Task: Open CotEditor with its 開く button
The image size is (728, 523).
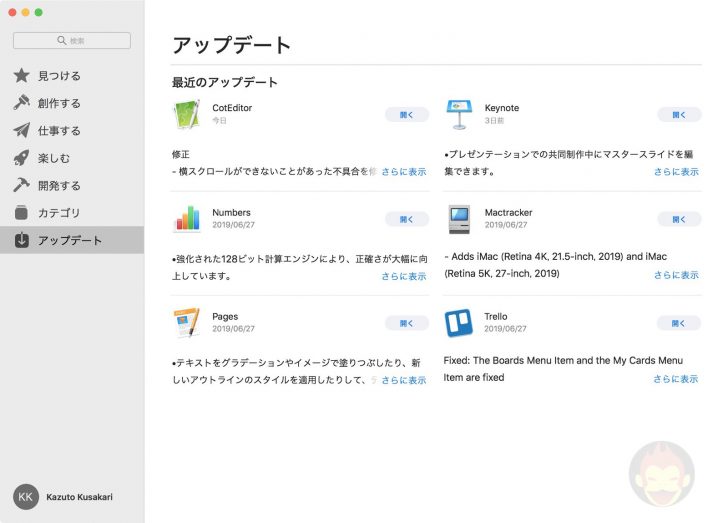Action: 407,115
